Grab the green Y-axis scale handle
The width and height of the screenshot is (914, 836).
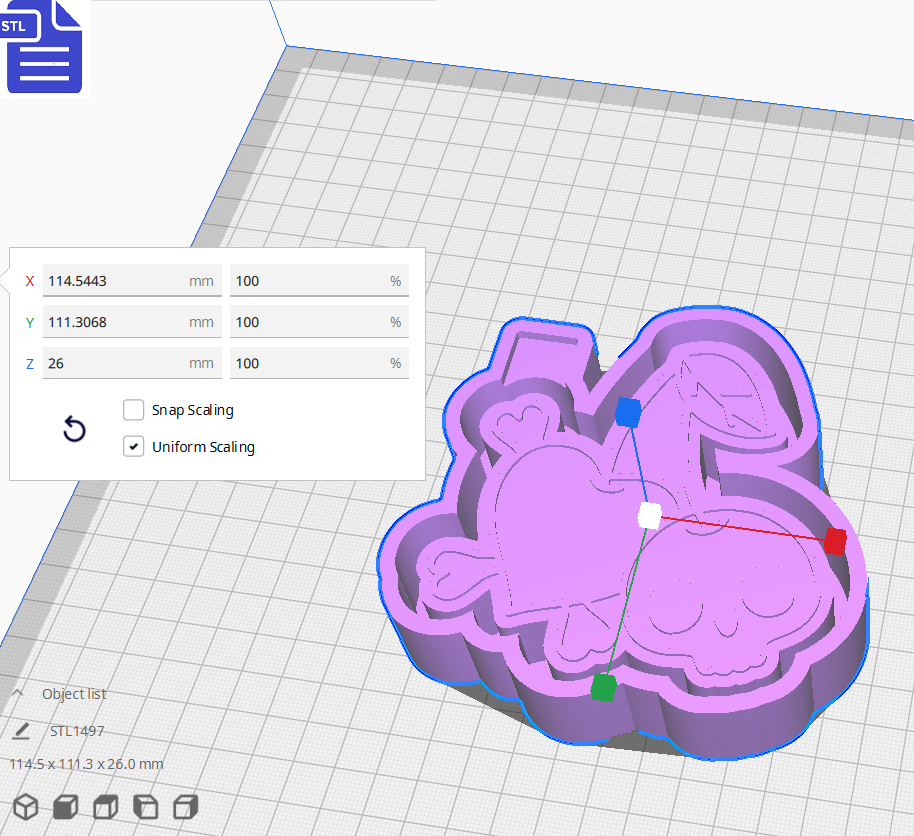point(603,688)
